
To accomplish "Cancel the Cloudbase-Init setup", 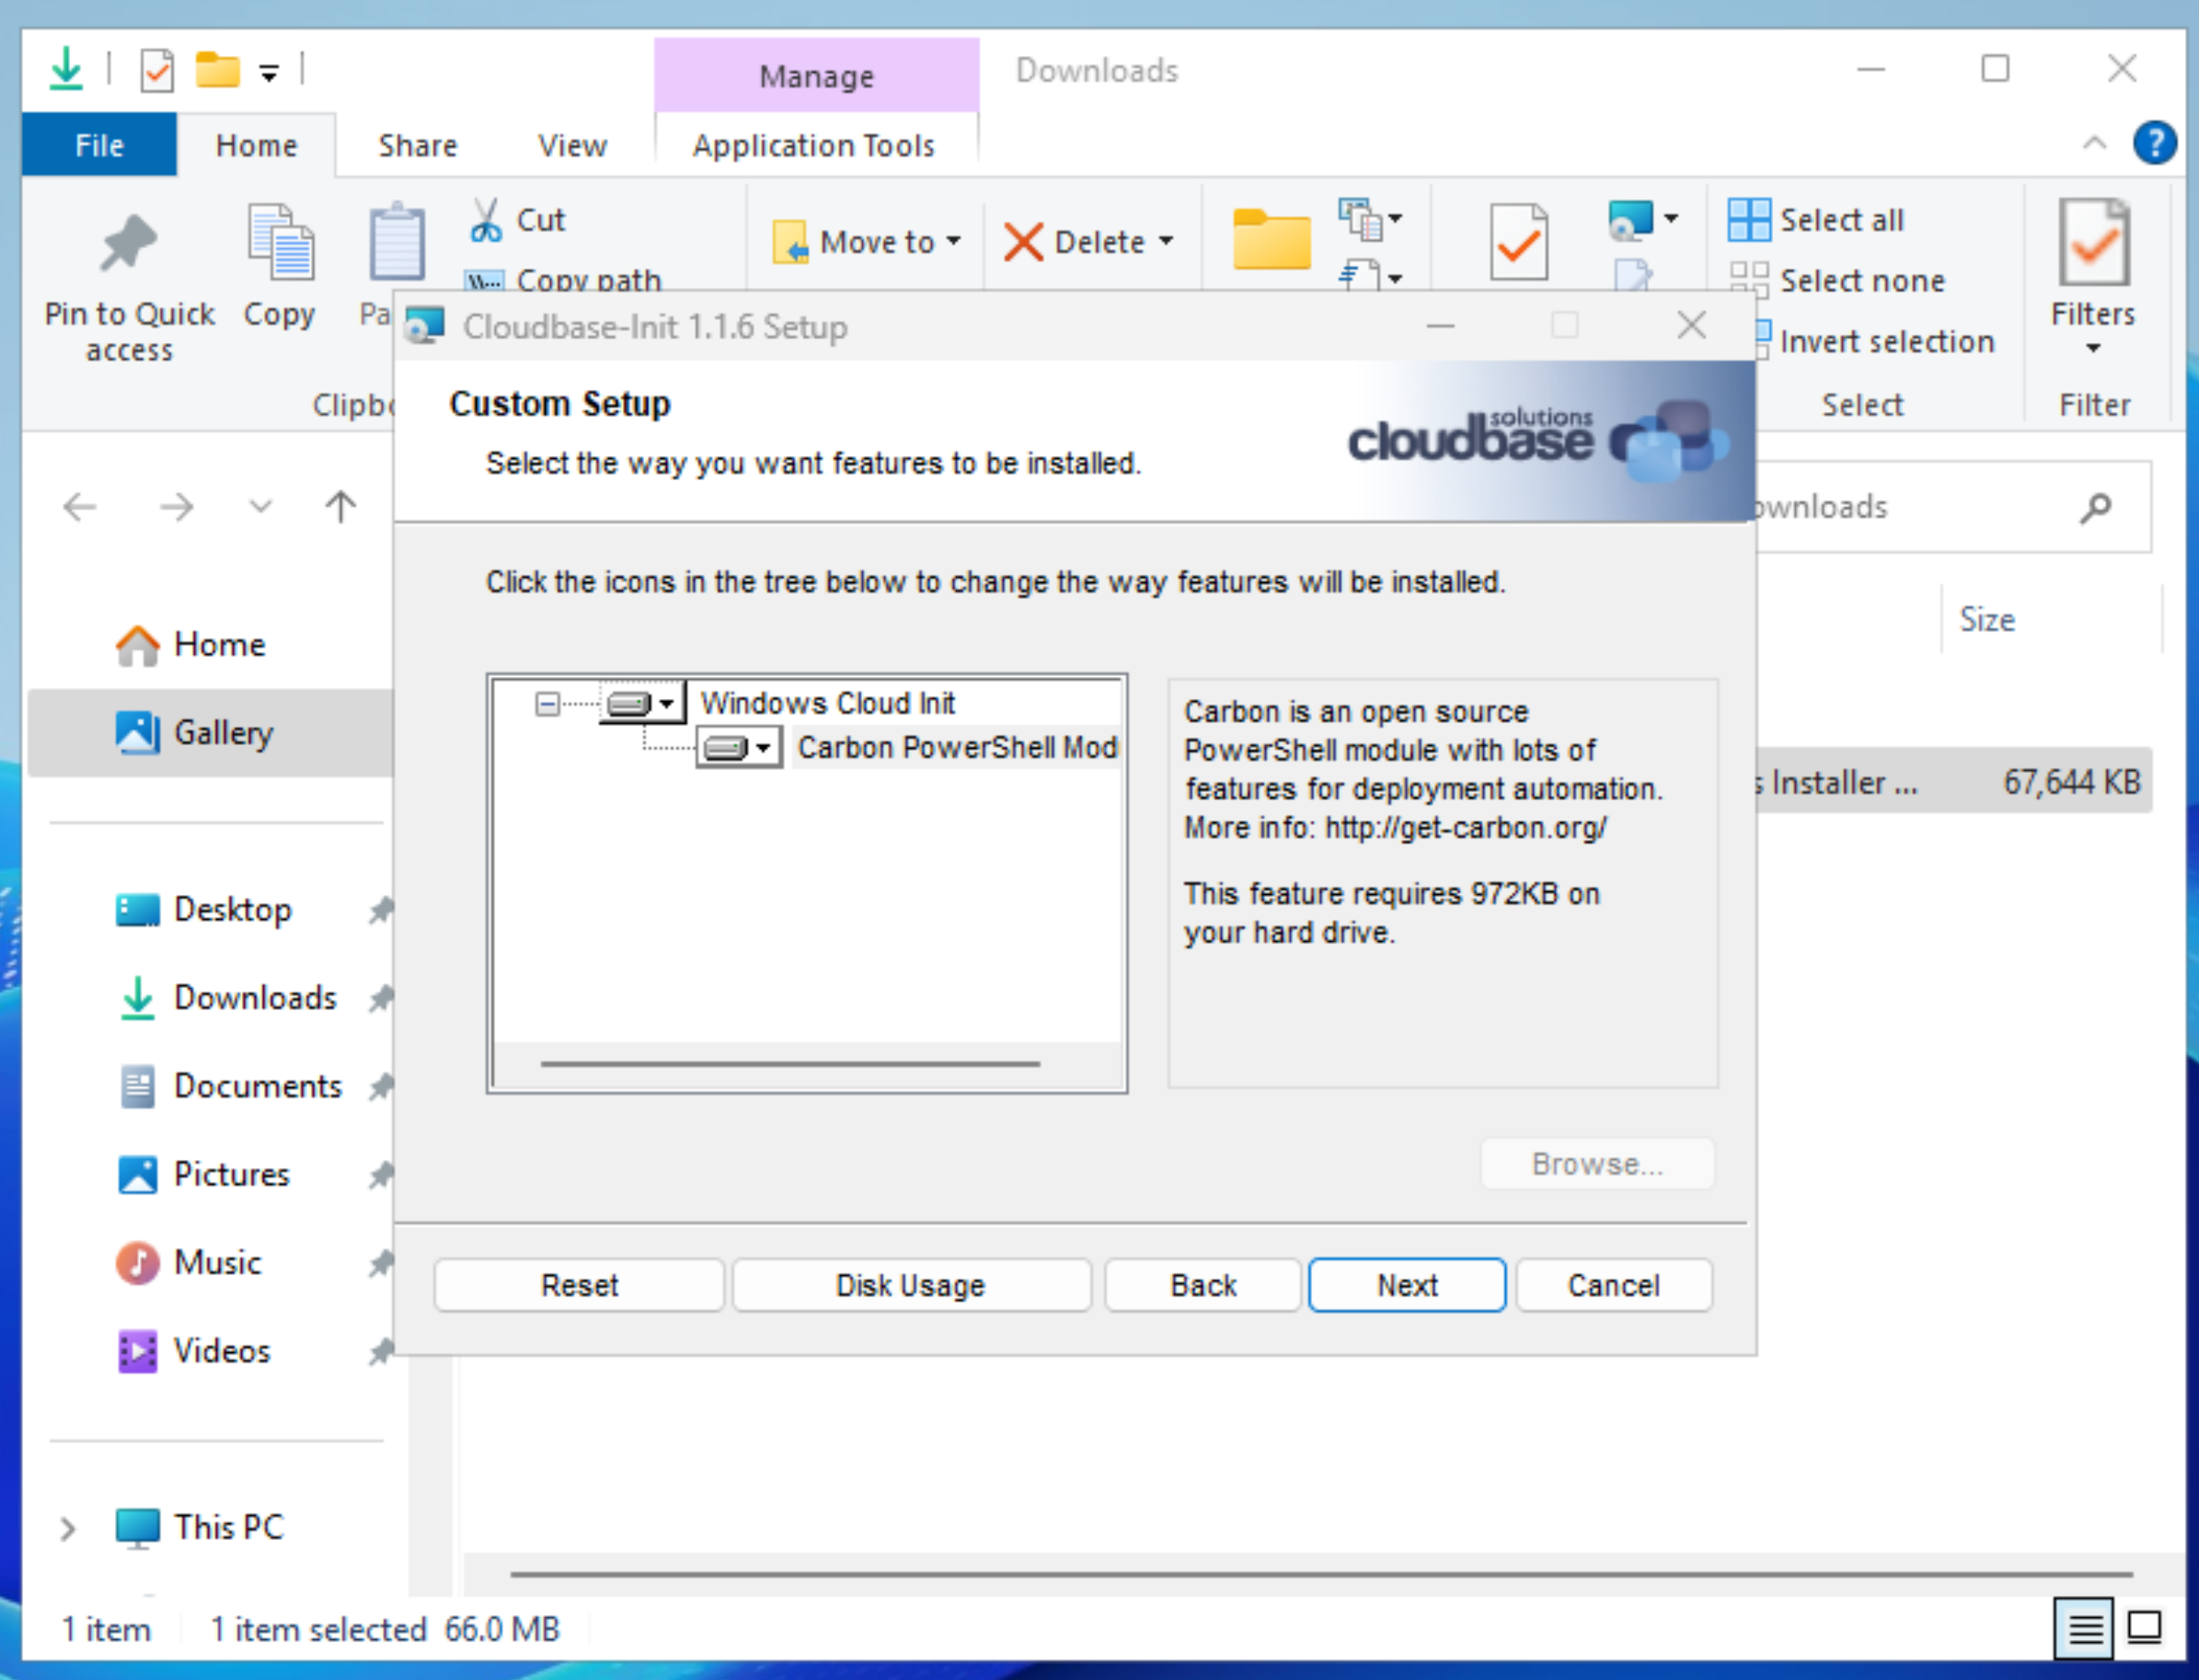I will tap(1613, 1285).
